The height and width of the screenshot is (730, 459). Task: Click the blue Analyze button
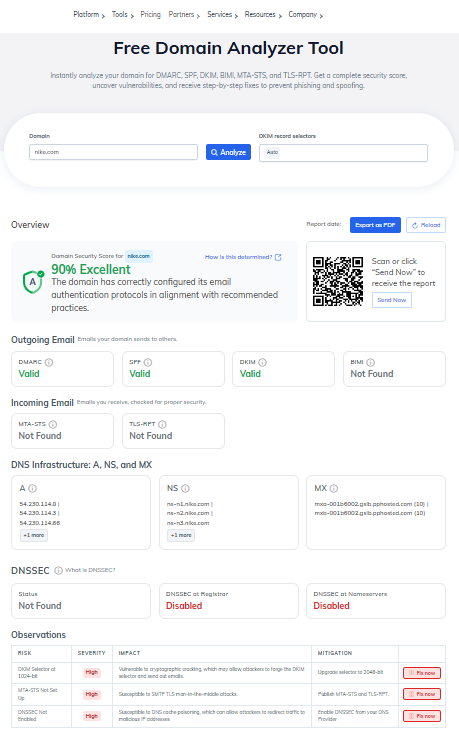pyautogui.click(x=229, y=152)
